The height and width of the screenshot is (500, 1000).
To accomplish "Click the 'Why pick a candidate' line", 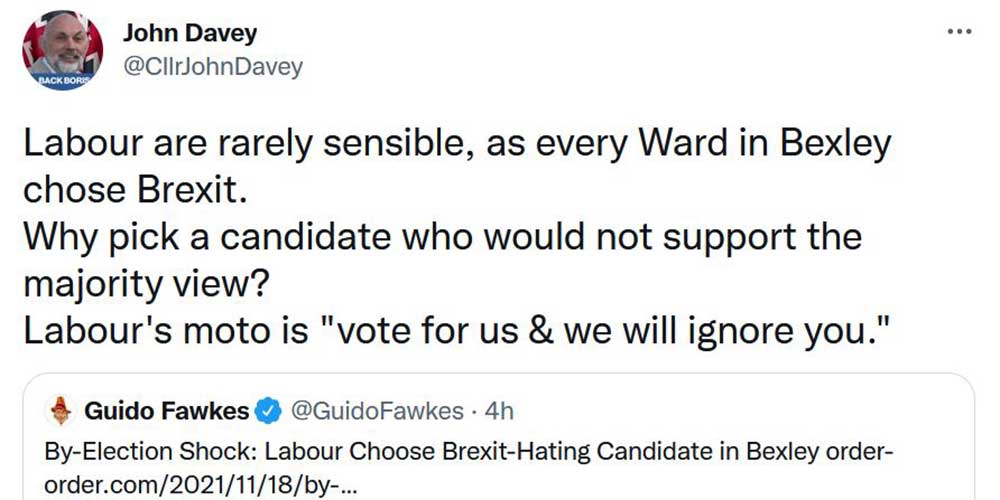I will point(442,237).
